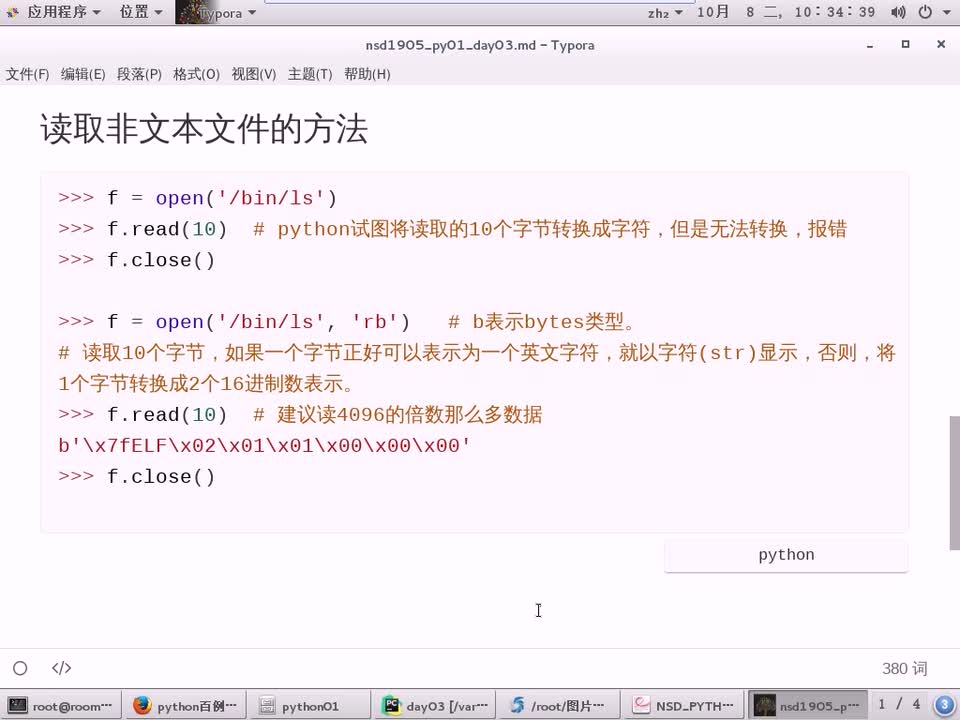Click the comment 建议读4096的倍数那么多数据
Image resolution: width=960 pixels, height=720 pixels.
(398, 415)
